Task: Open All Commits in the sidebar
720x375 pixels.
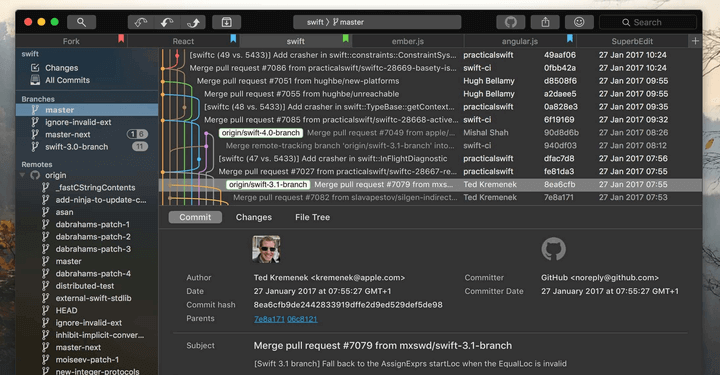Action: 87,80
